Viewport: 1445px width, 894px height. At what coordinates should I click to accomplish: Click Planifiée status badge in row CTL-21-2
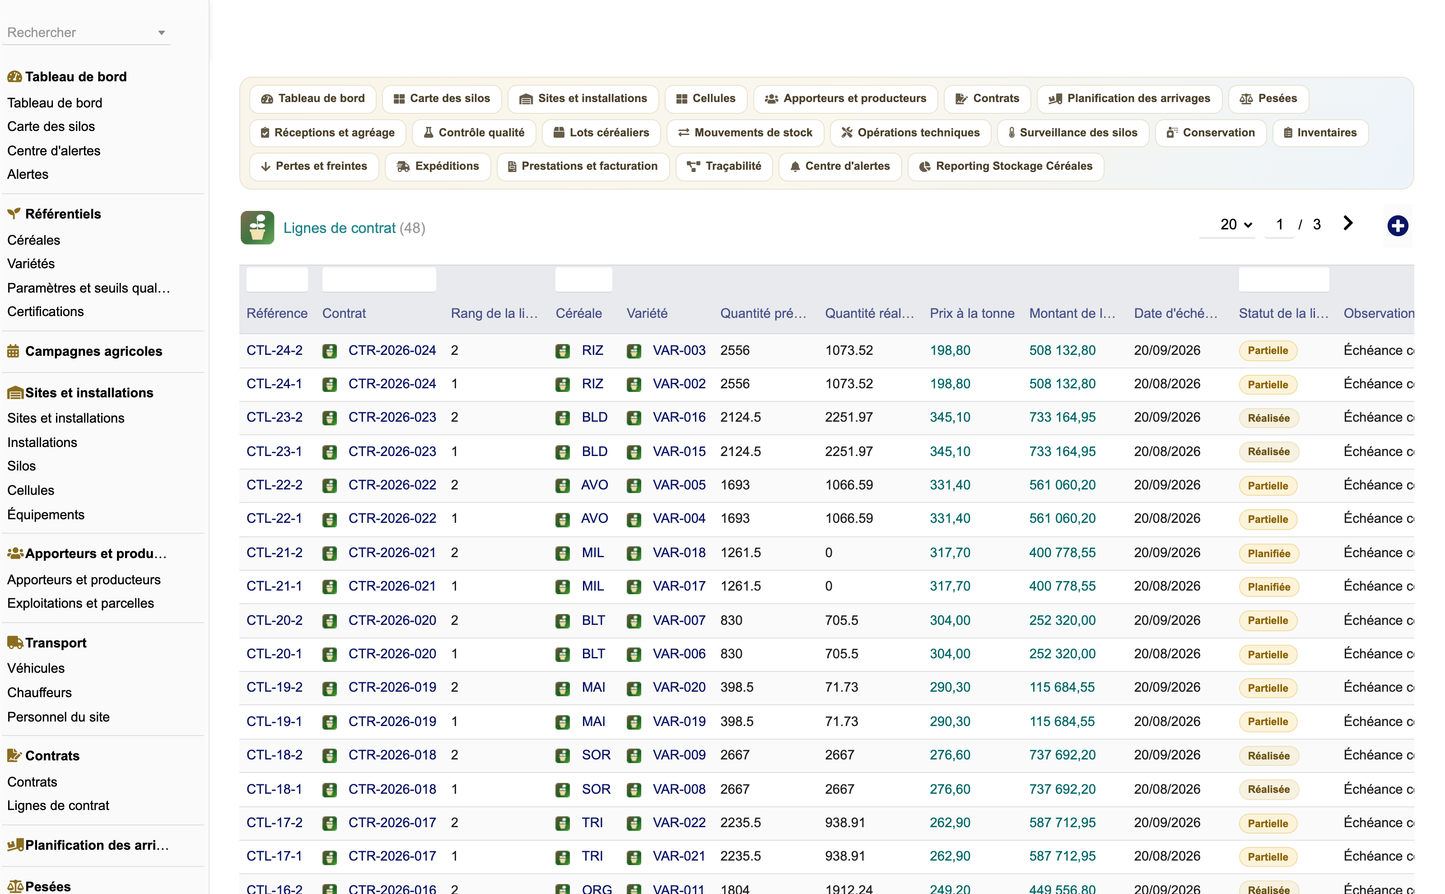(1269, 553)
